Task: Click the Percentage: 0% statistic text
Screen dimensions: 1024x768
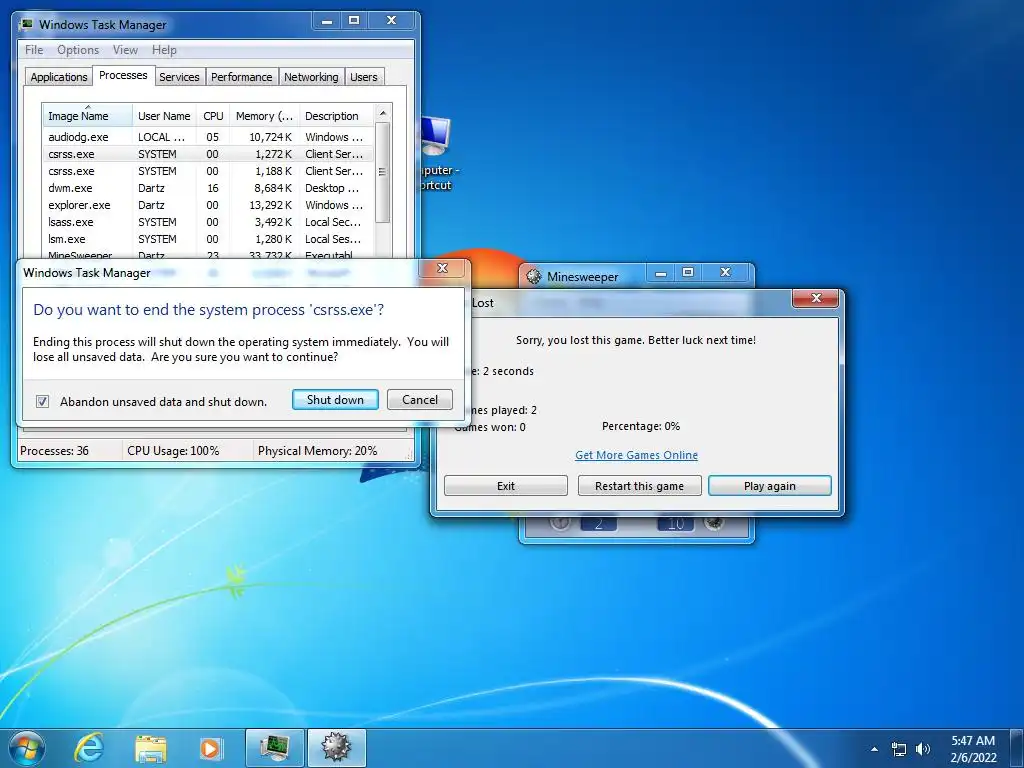Action: 641,426
